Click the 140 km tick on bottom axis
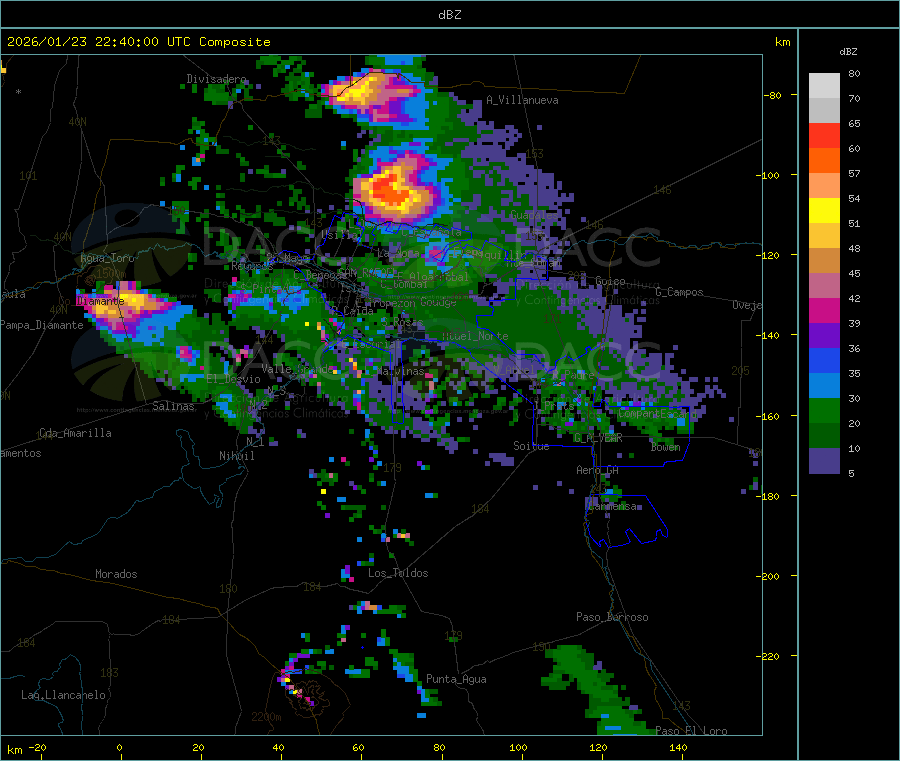Viewport: 900px width, 761px height. tap(678, 748)
